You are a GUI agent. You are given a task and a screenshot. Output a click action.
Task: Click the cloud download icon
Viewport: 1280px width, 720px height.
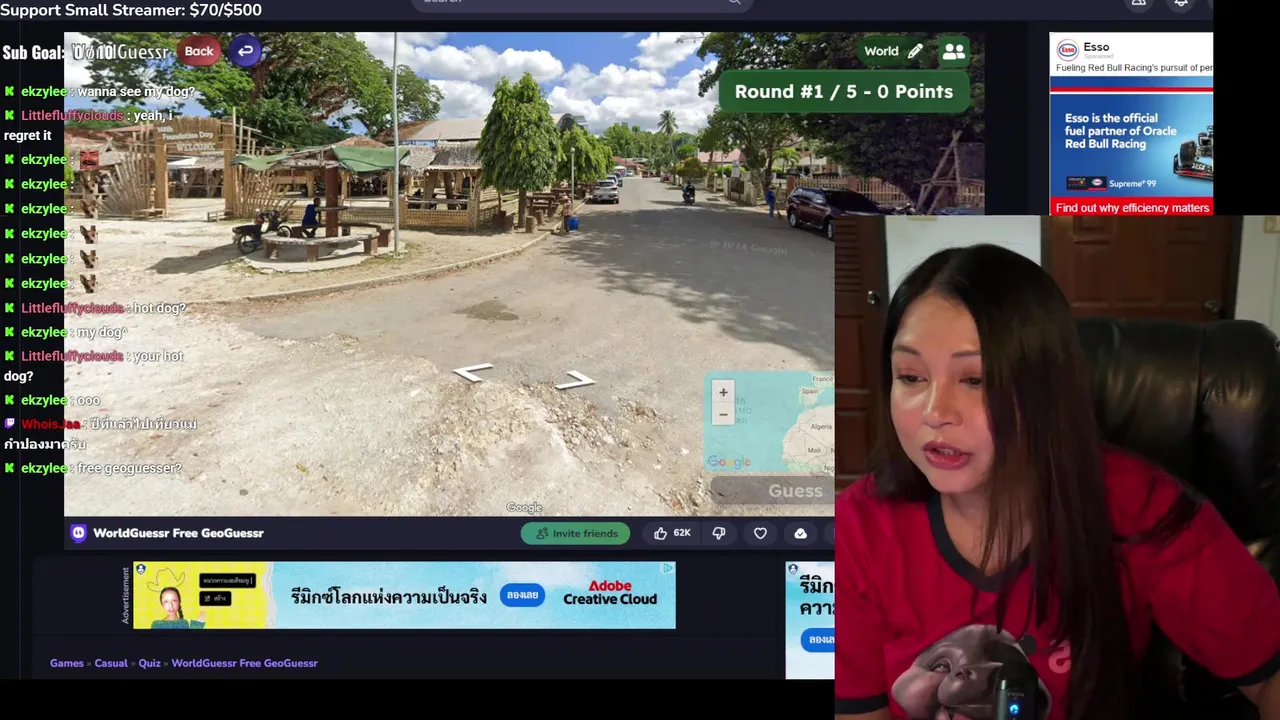pos(800,533)
